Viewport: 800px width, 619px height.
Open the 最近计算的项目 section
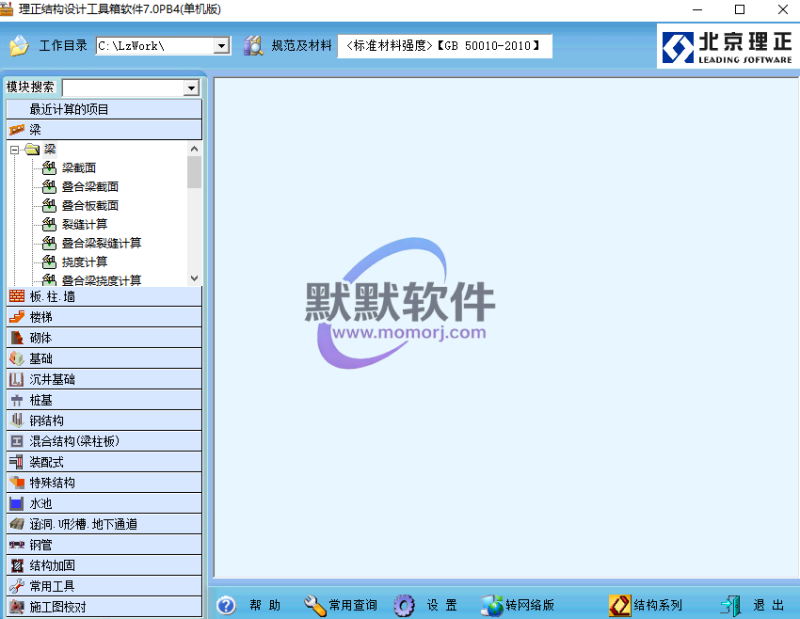tap(104, 109)
